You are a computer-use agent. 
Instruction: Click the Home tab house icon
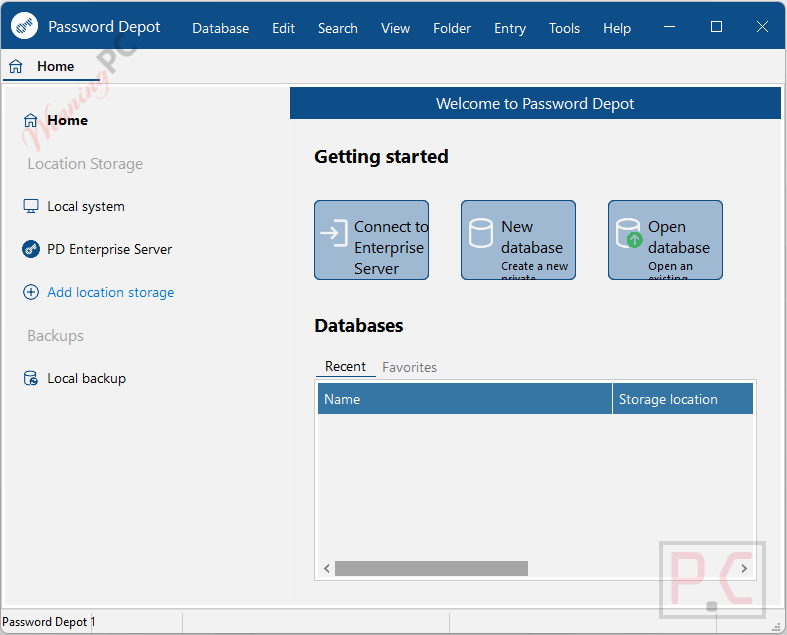pos(16,66)
